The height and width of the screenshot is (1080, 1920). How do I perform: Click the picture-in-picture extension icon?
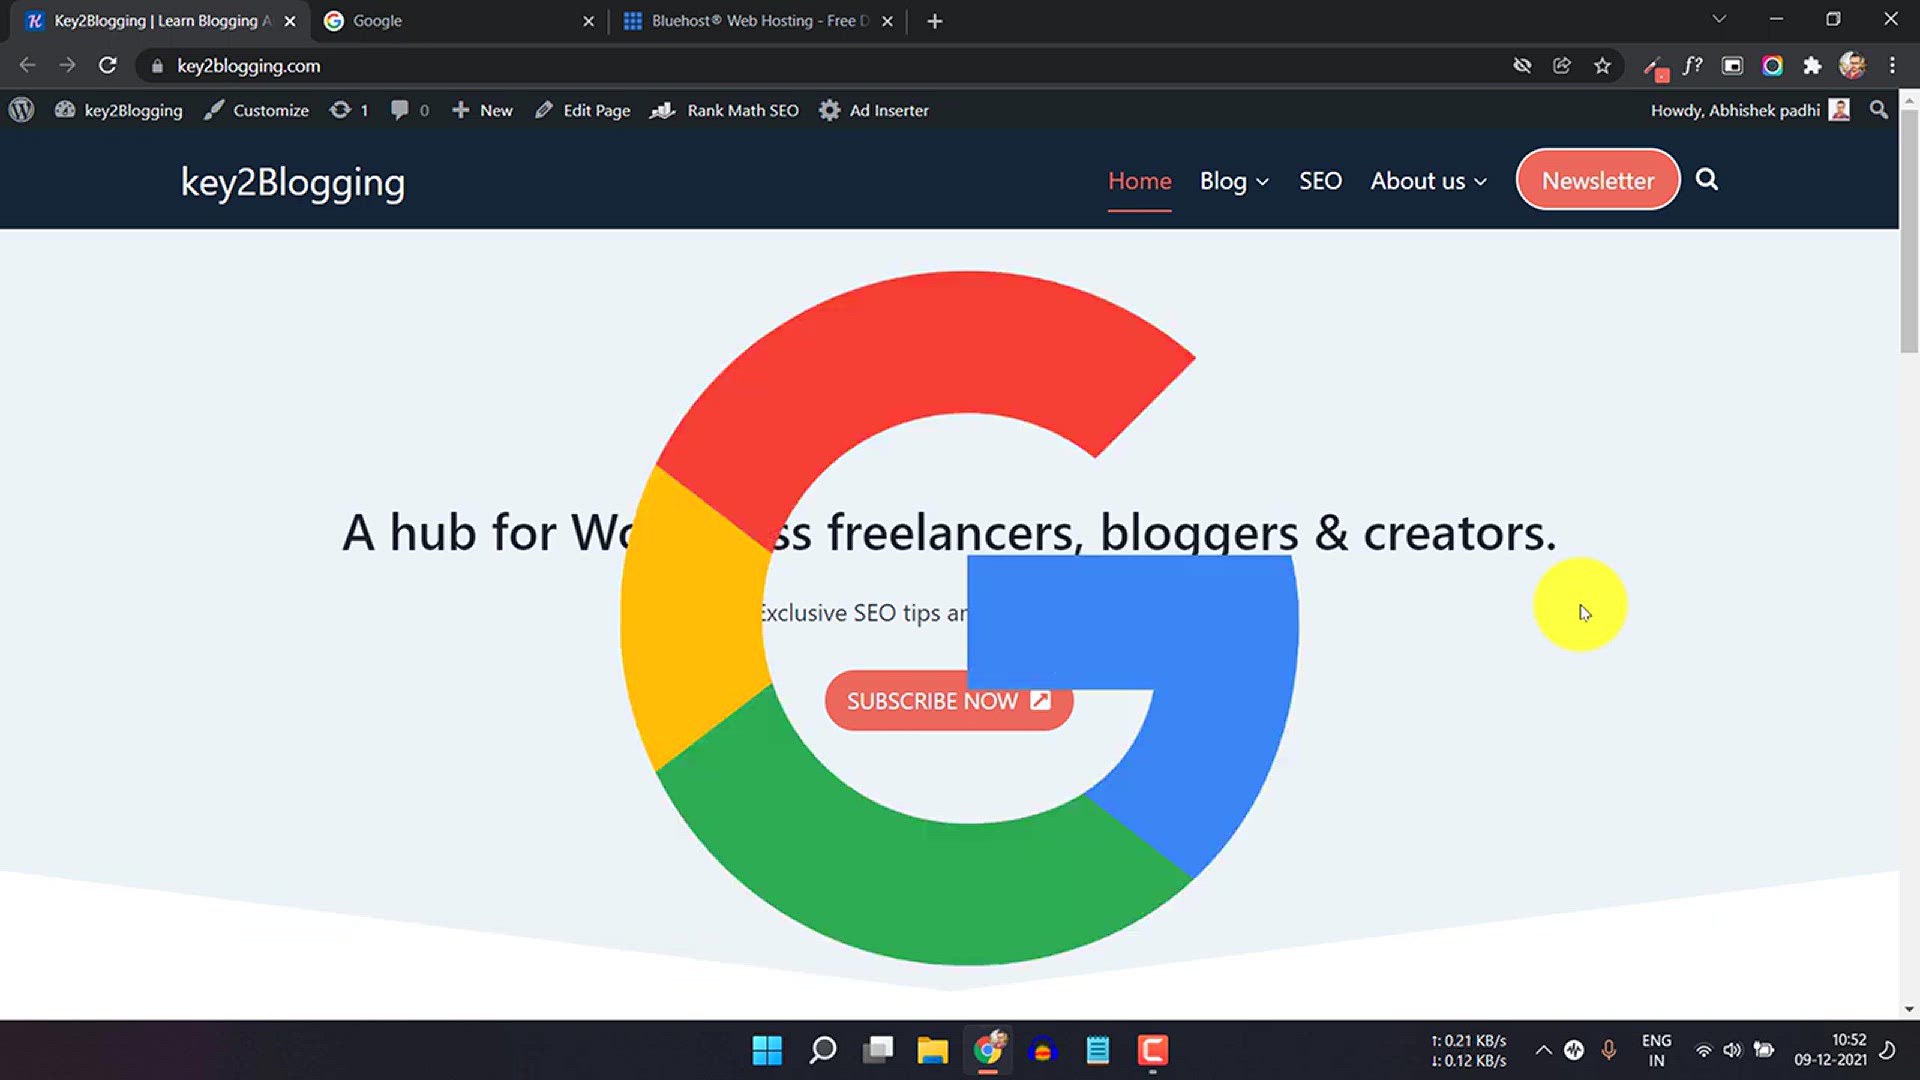(x=1732, y=66)
